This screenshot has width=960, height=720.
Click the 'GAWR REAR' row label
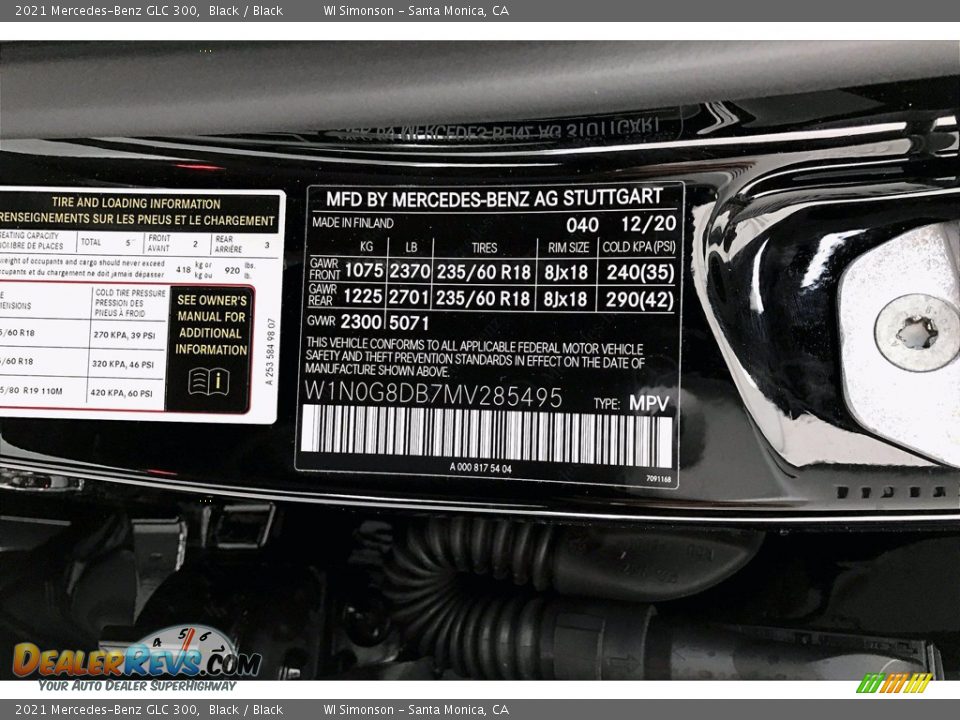click(x=323, y=294)
